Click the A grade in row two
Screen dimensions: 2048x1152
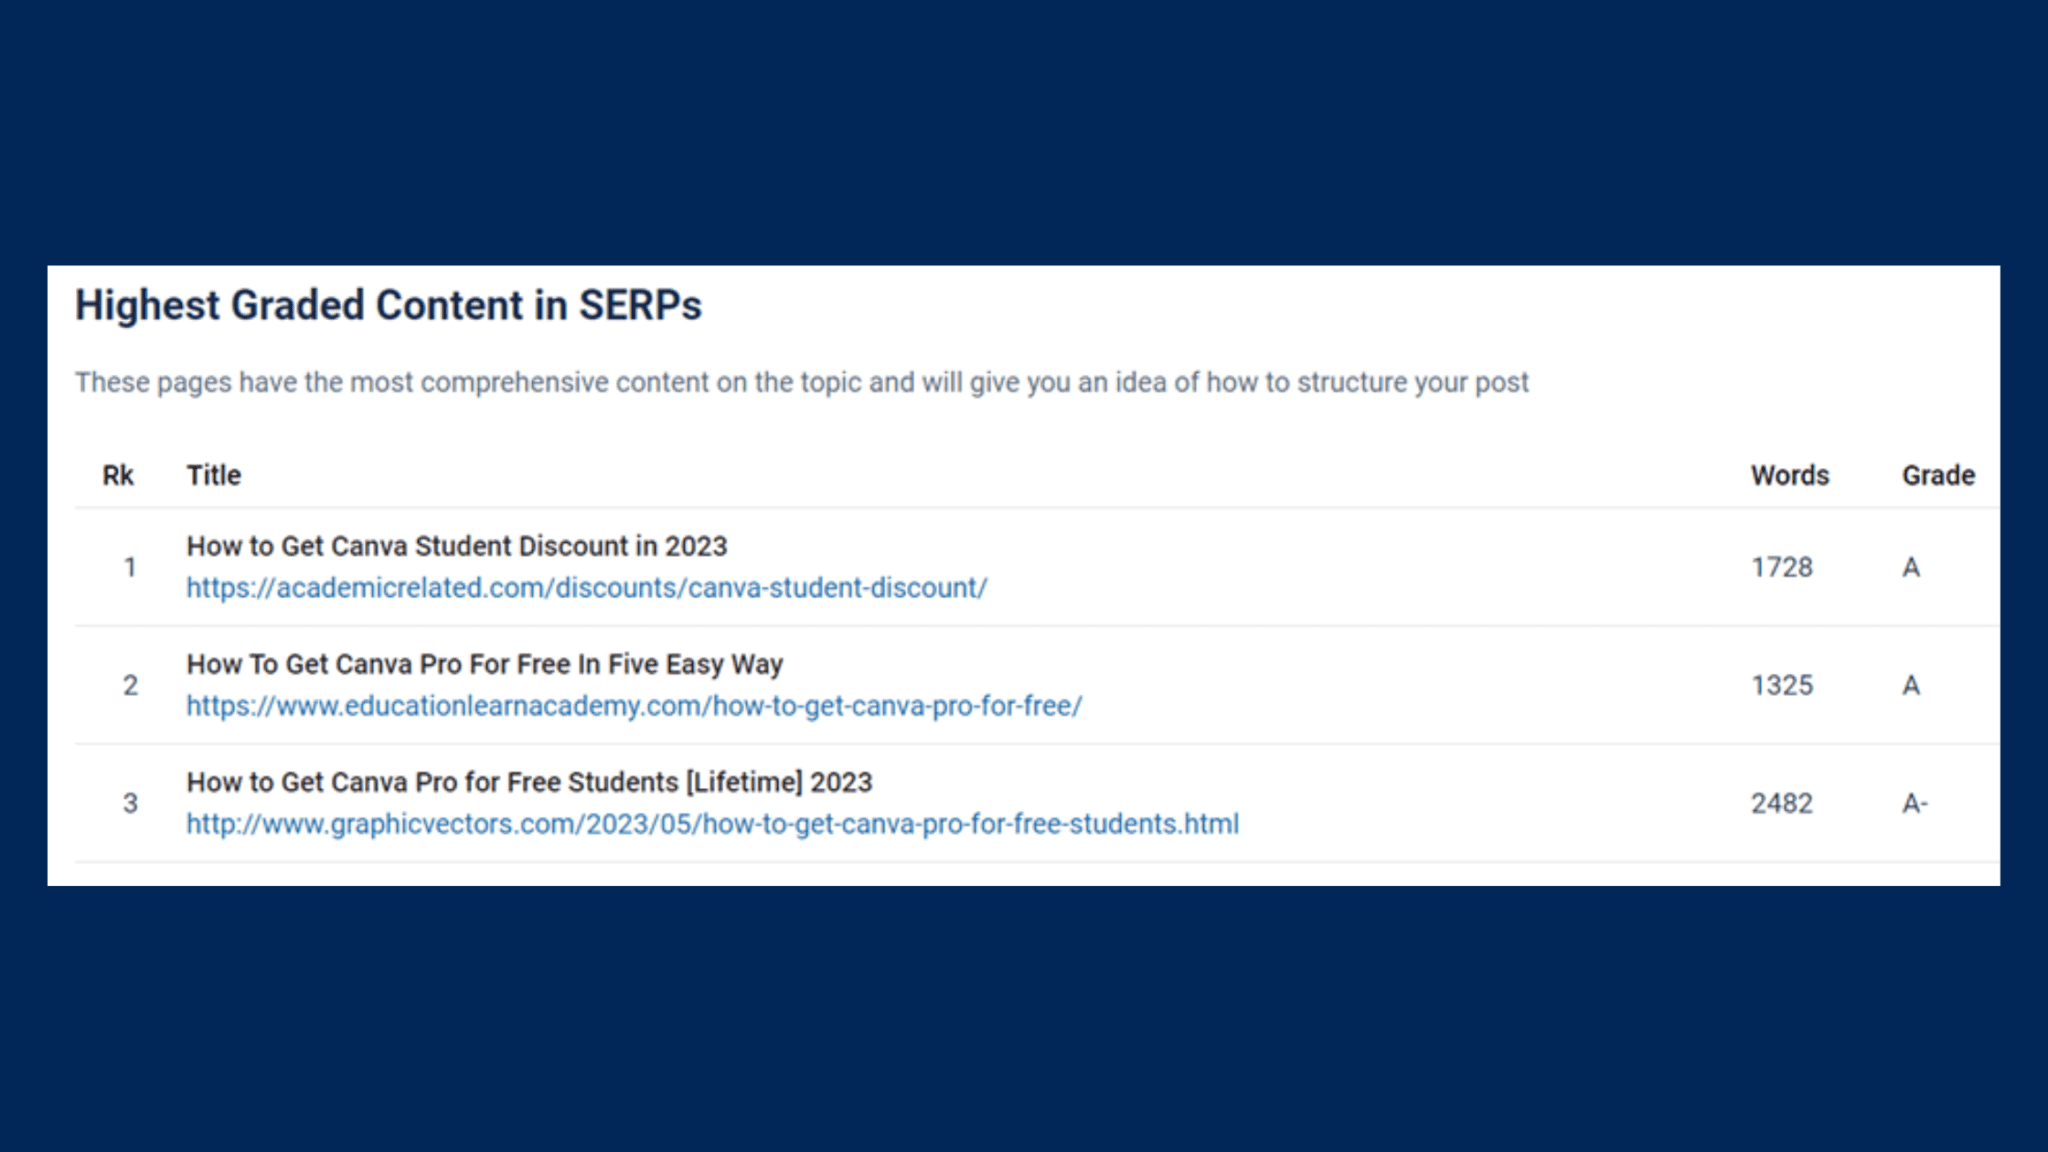click(1911, 685)
